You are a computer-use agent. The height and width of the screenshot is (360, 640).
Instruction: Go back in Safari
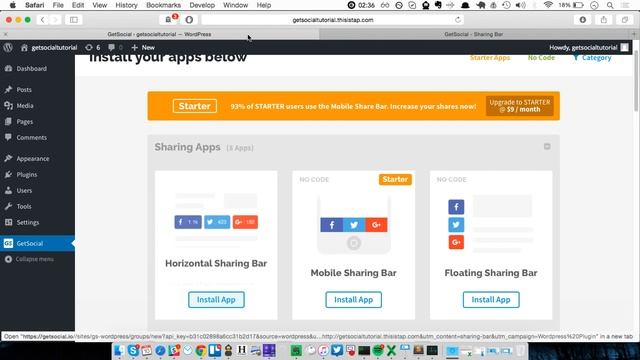point(42,20)
